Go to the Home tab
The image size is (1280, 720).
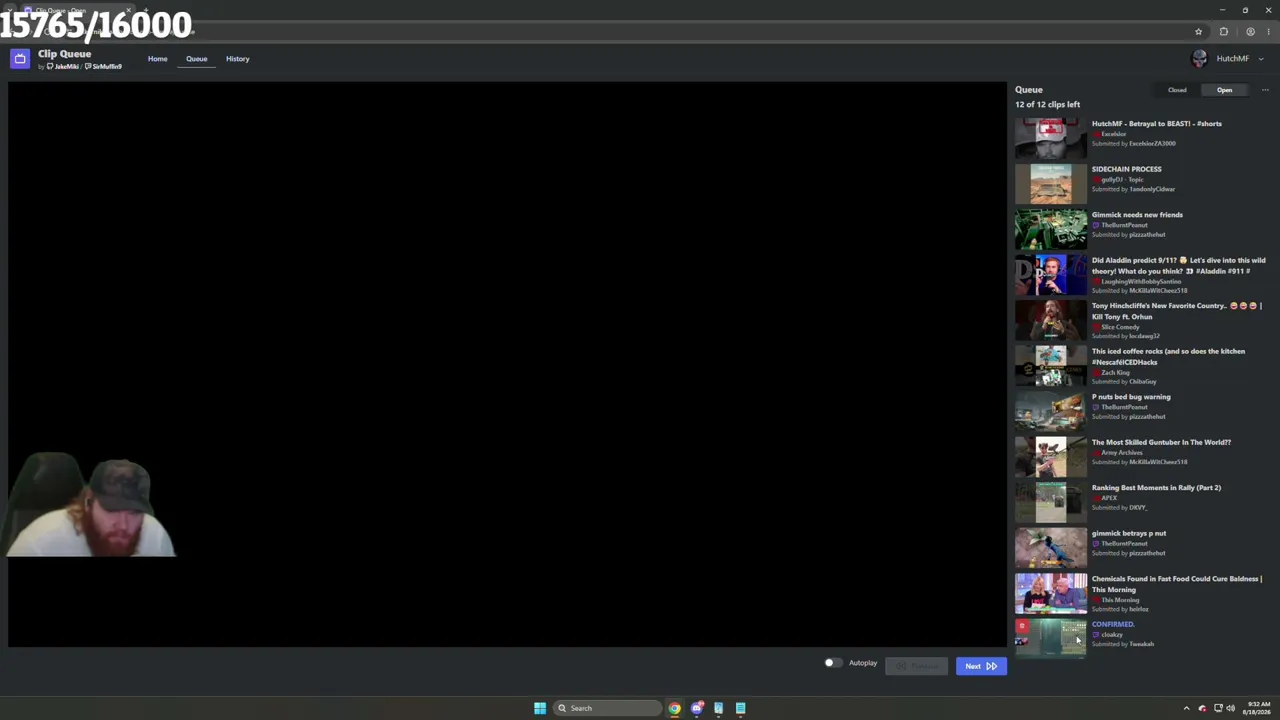[158, 59]
